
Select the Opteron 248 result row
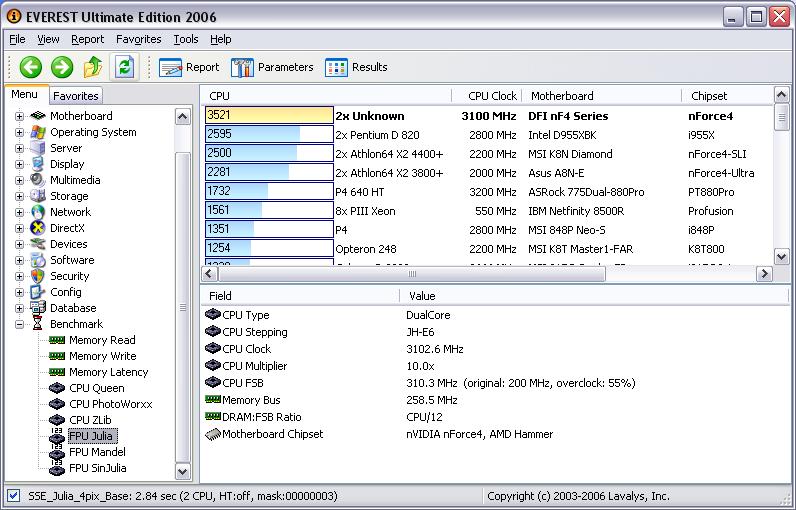click(488, 249)
